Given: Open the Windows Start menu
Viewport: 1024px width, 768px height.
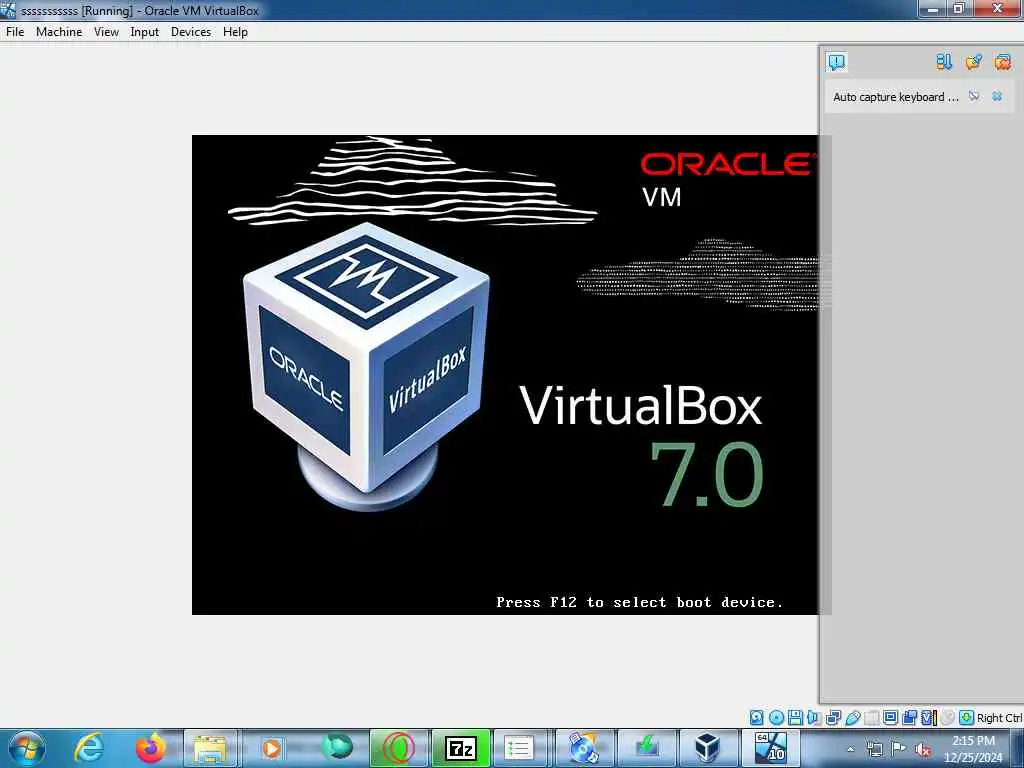Looking at the screenshot, I should point(27,748).
